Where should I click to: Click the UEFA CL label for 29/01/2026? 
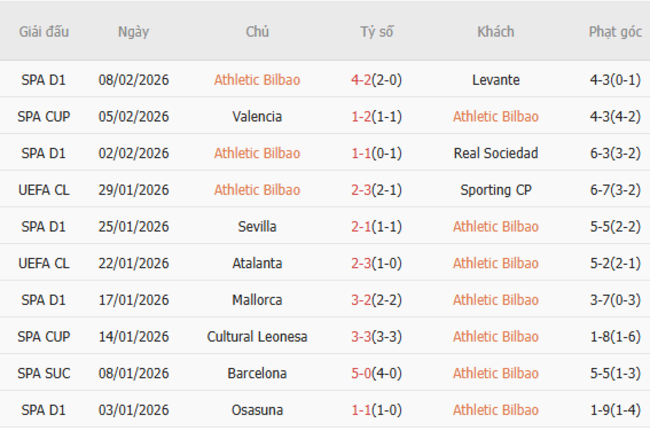tap(44, 190)
